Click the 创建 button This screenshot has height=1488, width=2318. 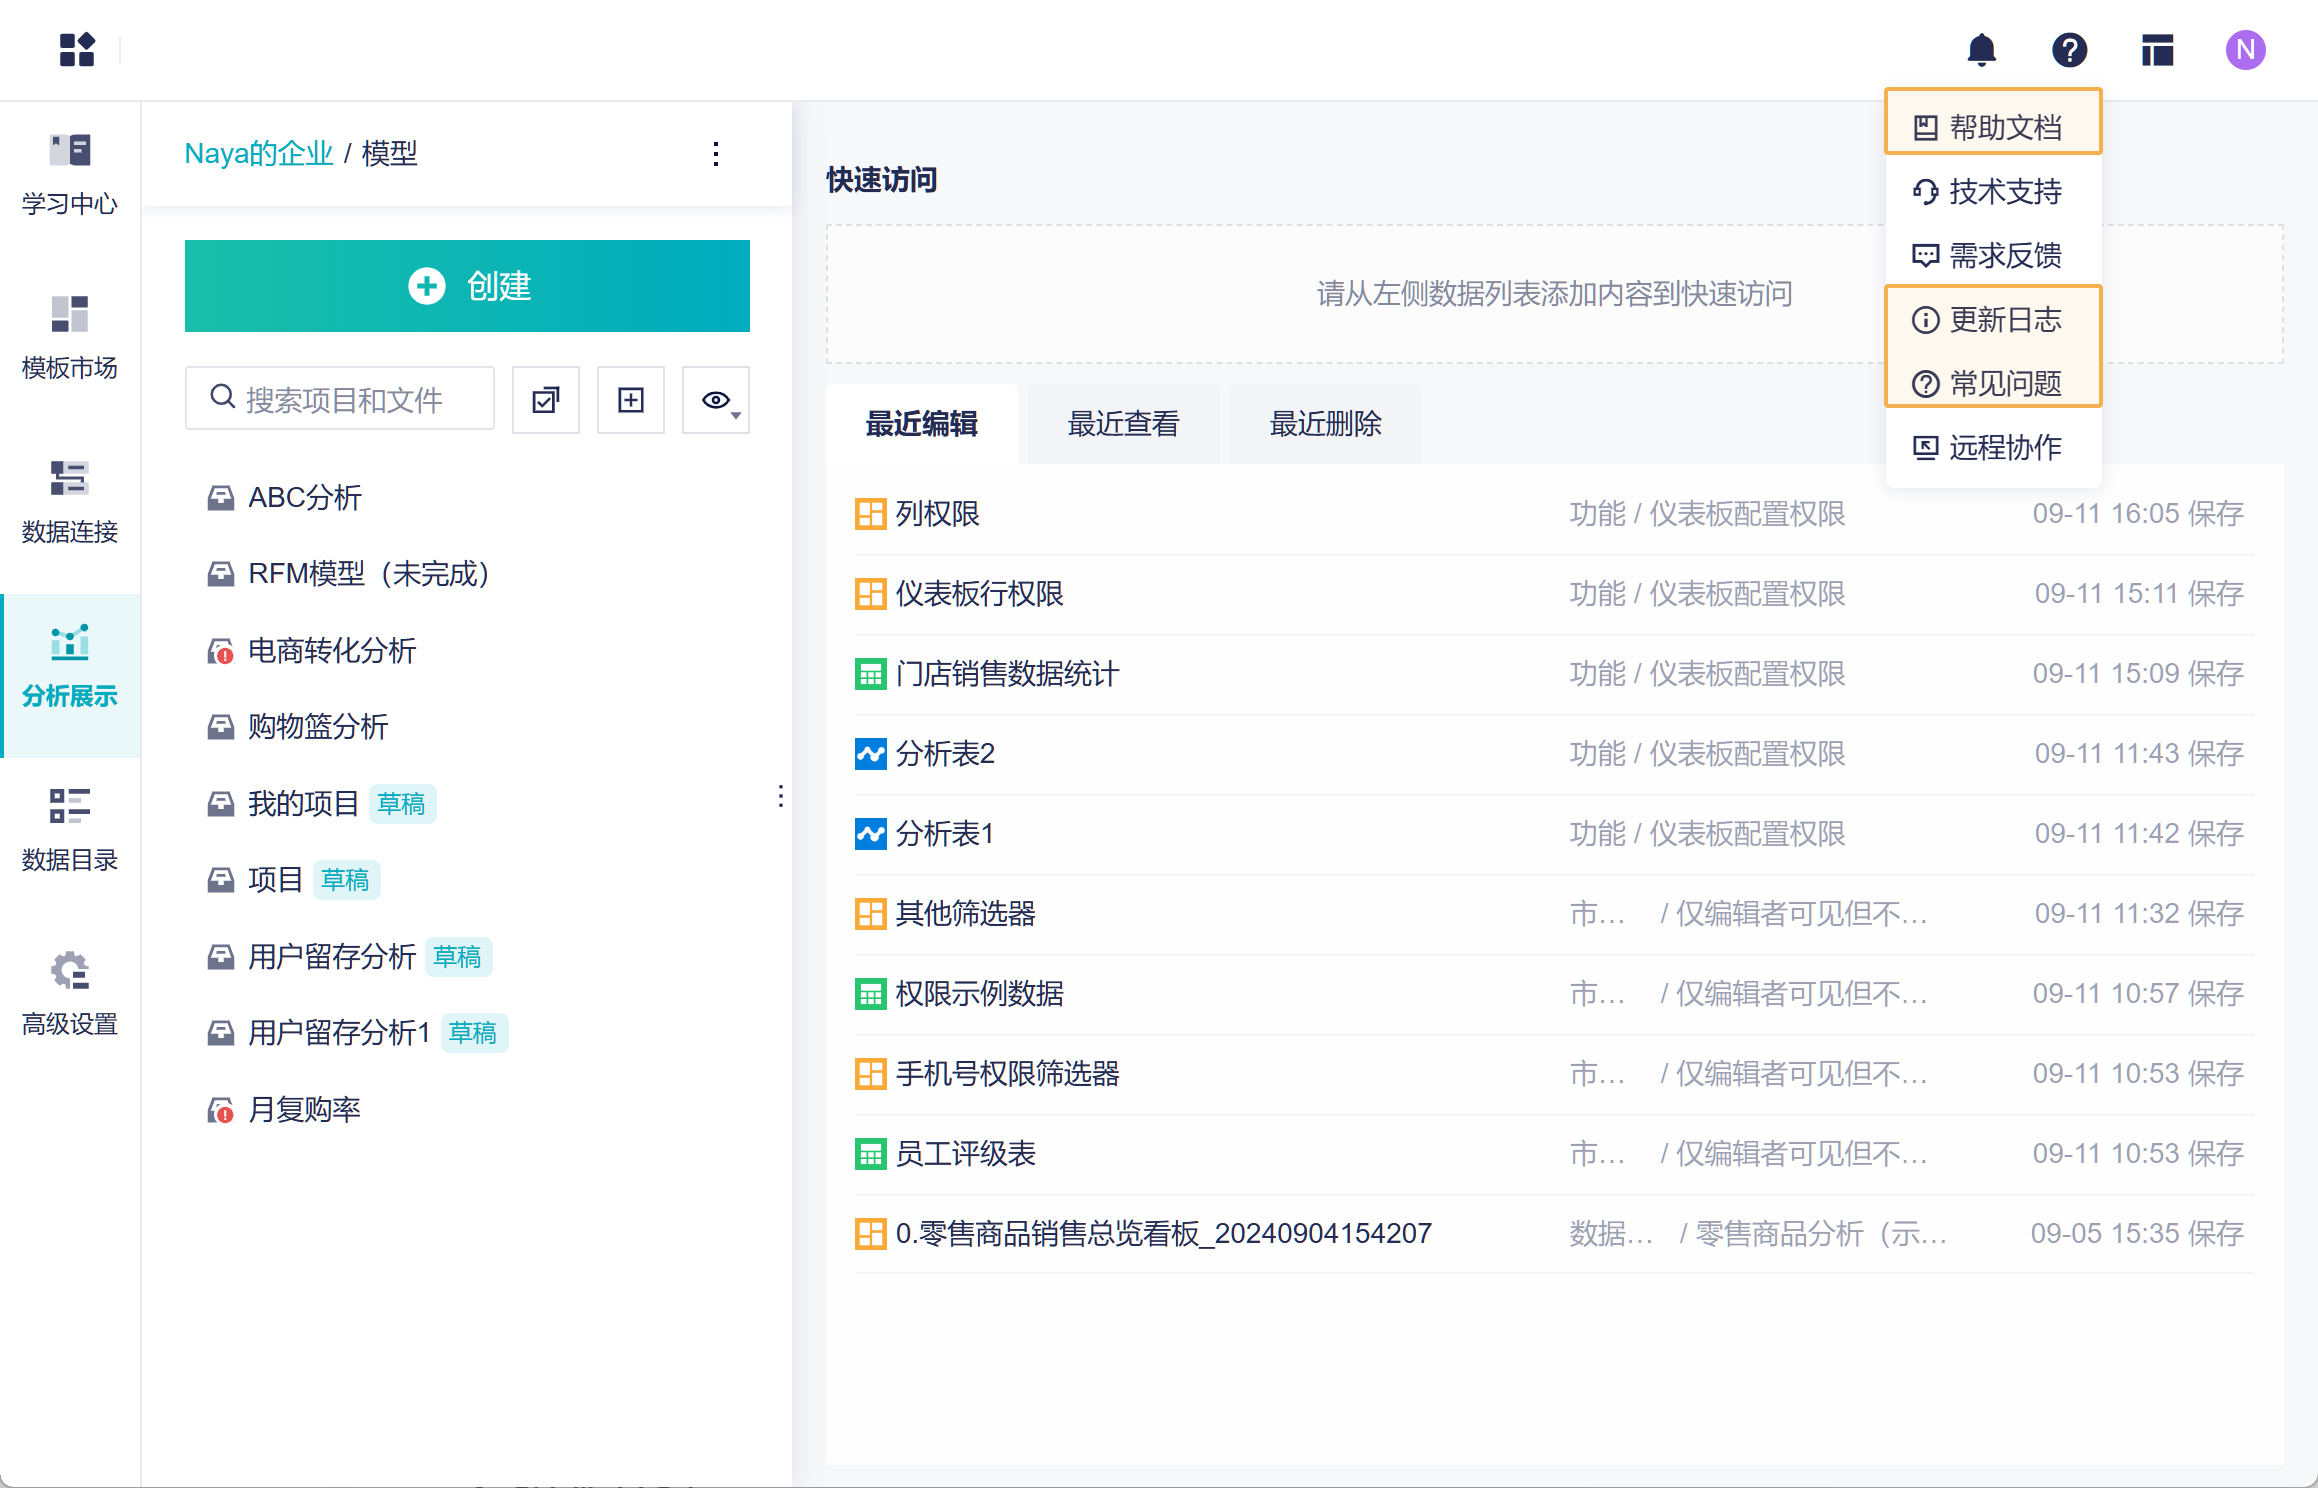click(467, 286)
